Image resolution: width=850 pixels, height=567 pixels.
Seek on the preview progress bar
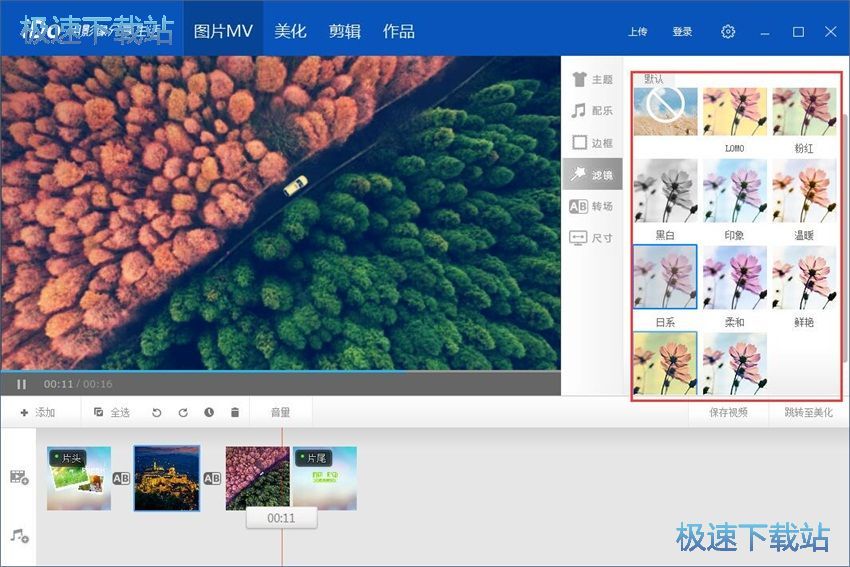click(x=280, y=372)
